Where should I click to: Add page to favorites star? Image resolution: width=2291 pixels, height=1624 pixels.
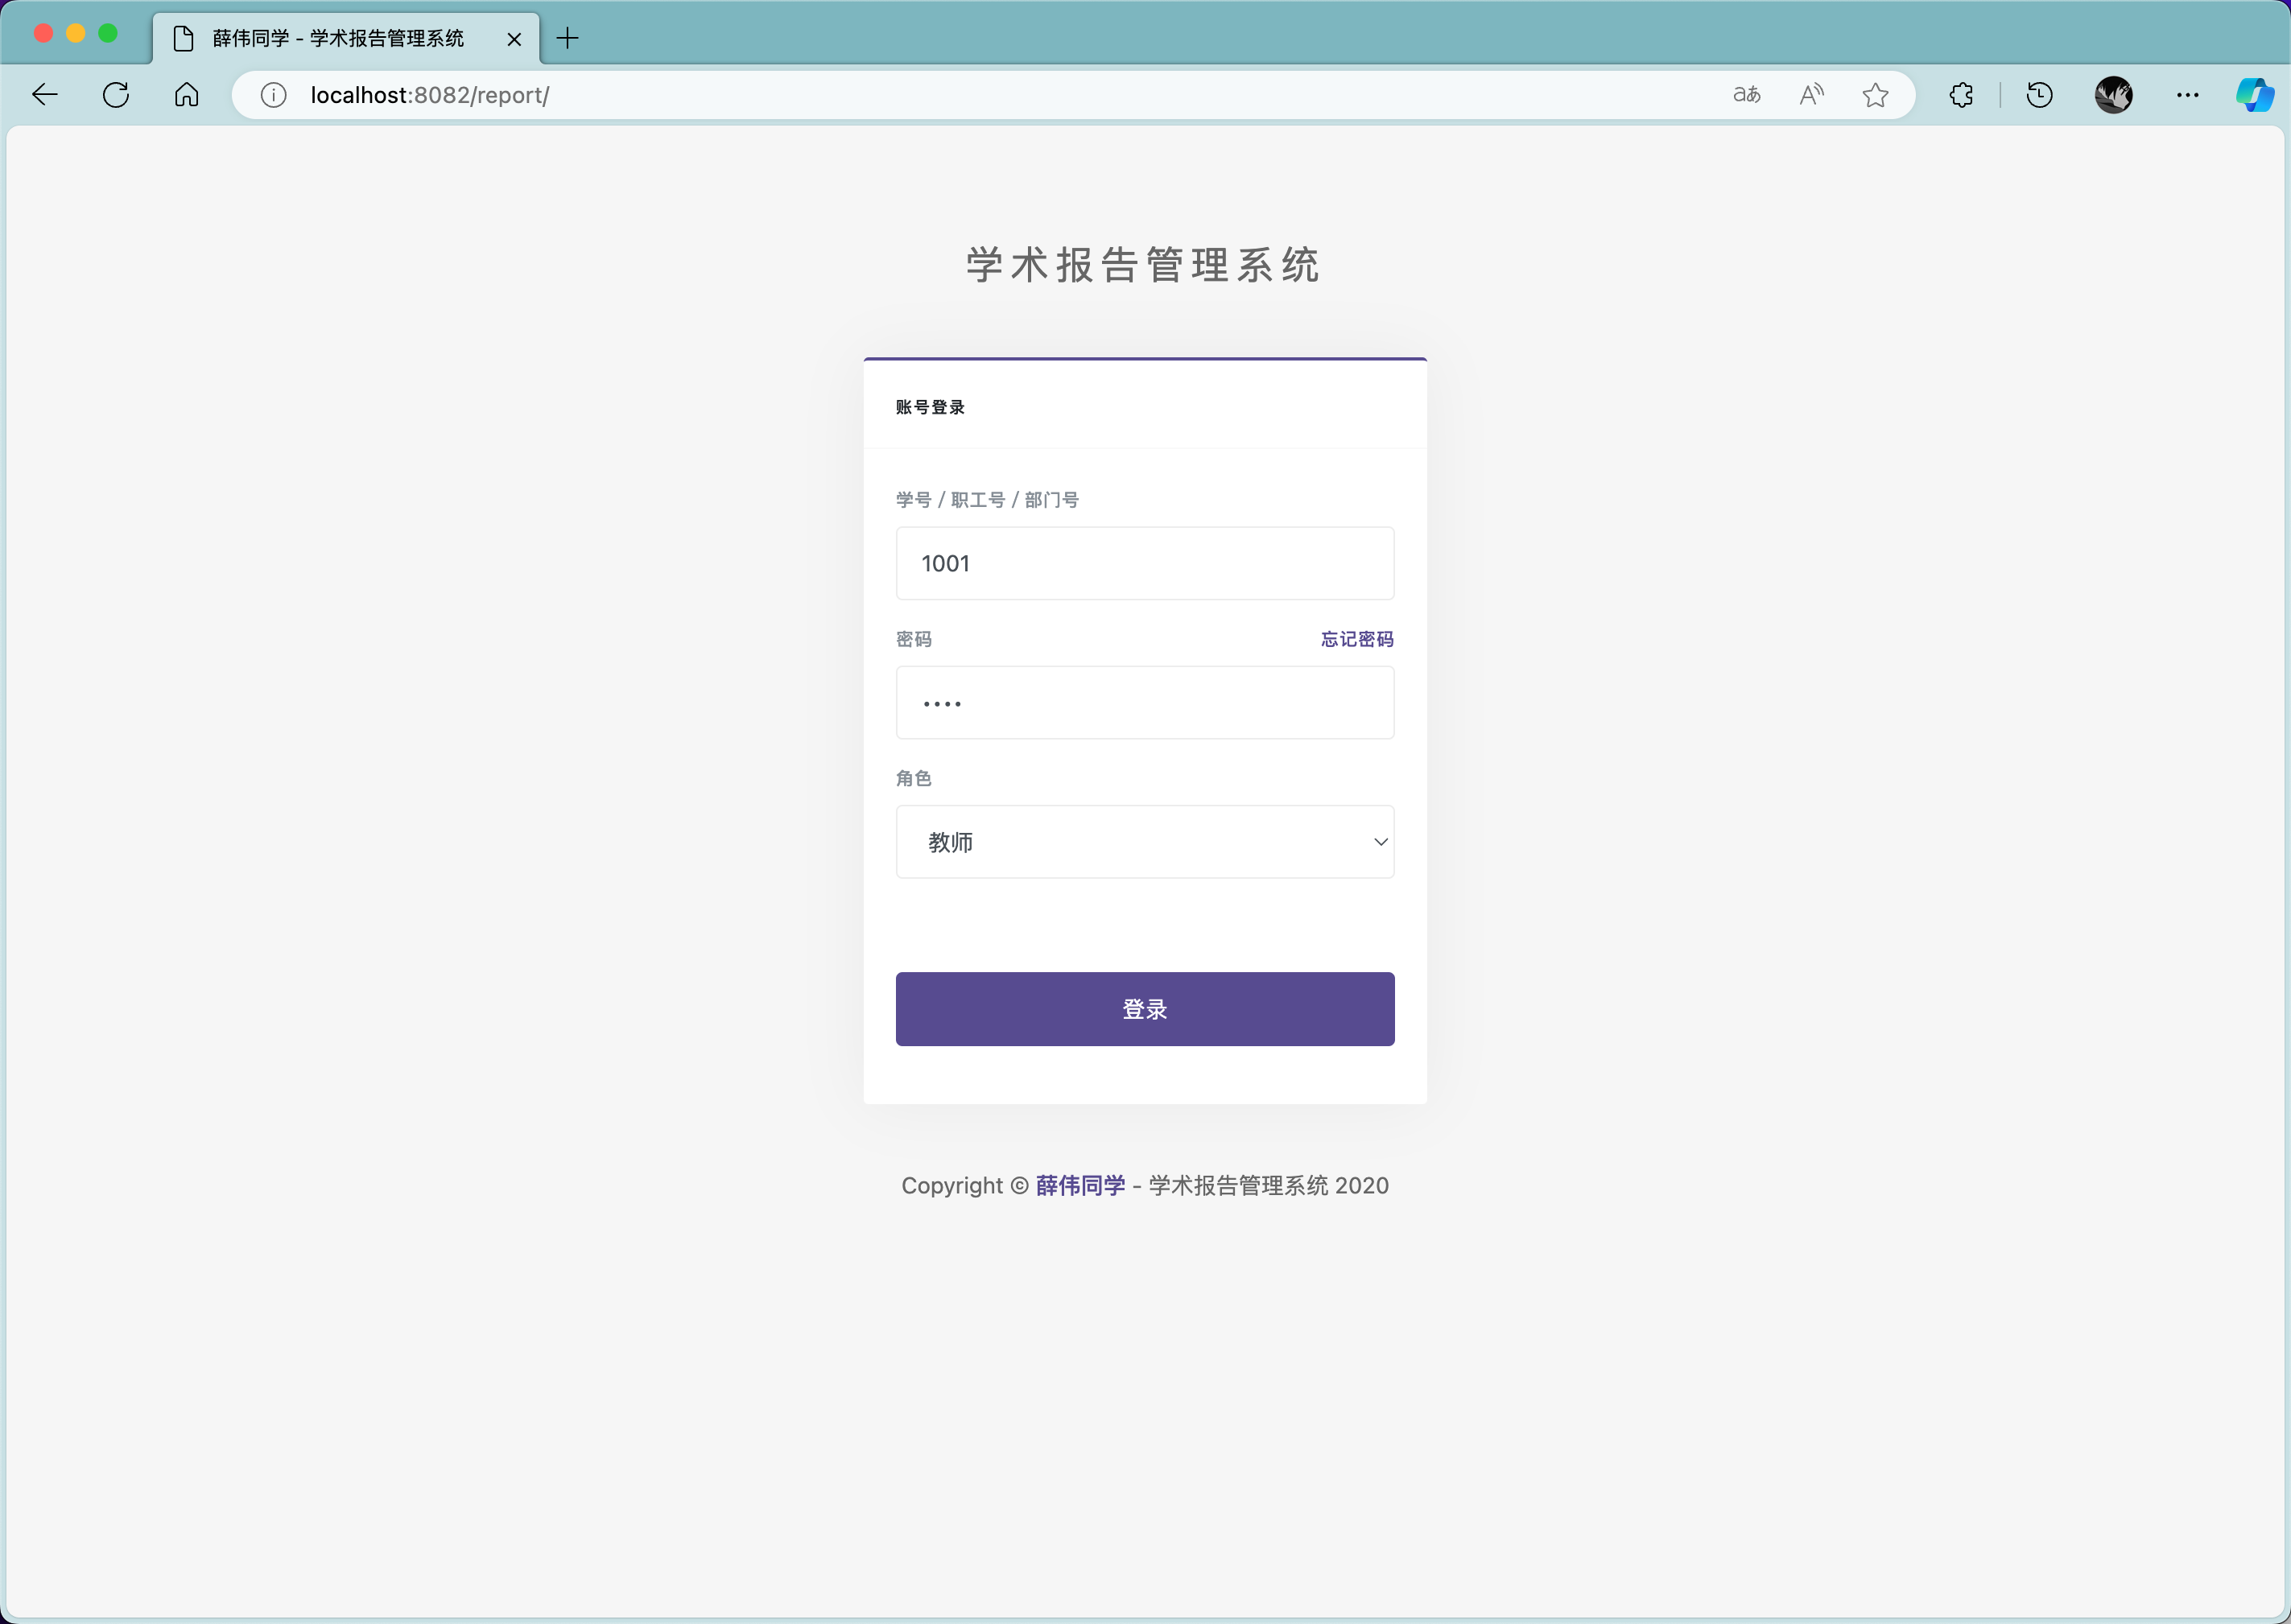click(1875, 95)
